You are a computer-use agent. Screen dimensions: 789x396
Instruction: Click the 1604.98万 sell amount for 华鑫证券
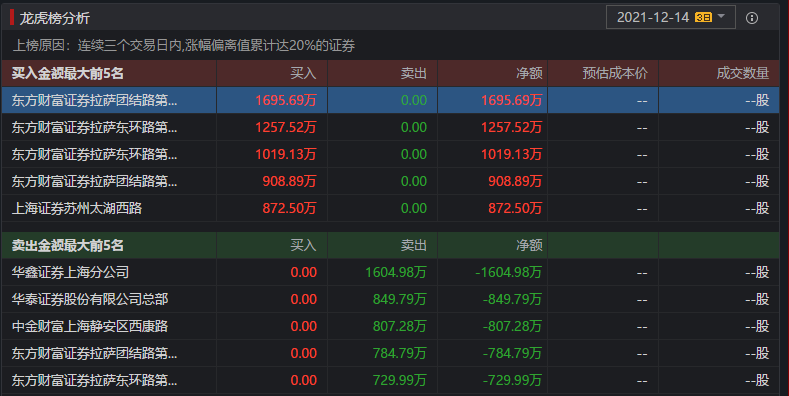coord(396,272)
